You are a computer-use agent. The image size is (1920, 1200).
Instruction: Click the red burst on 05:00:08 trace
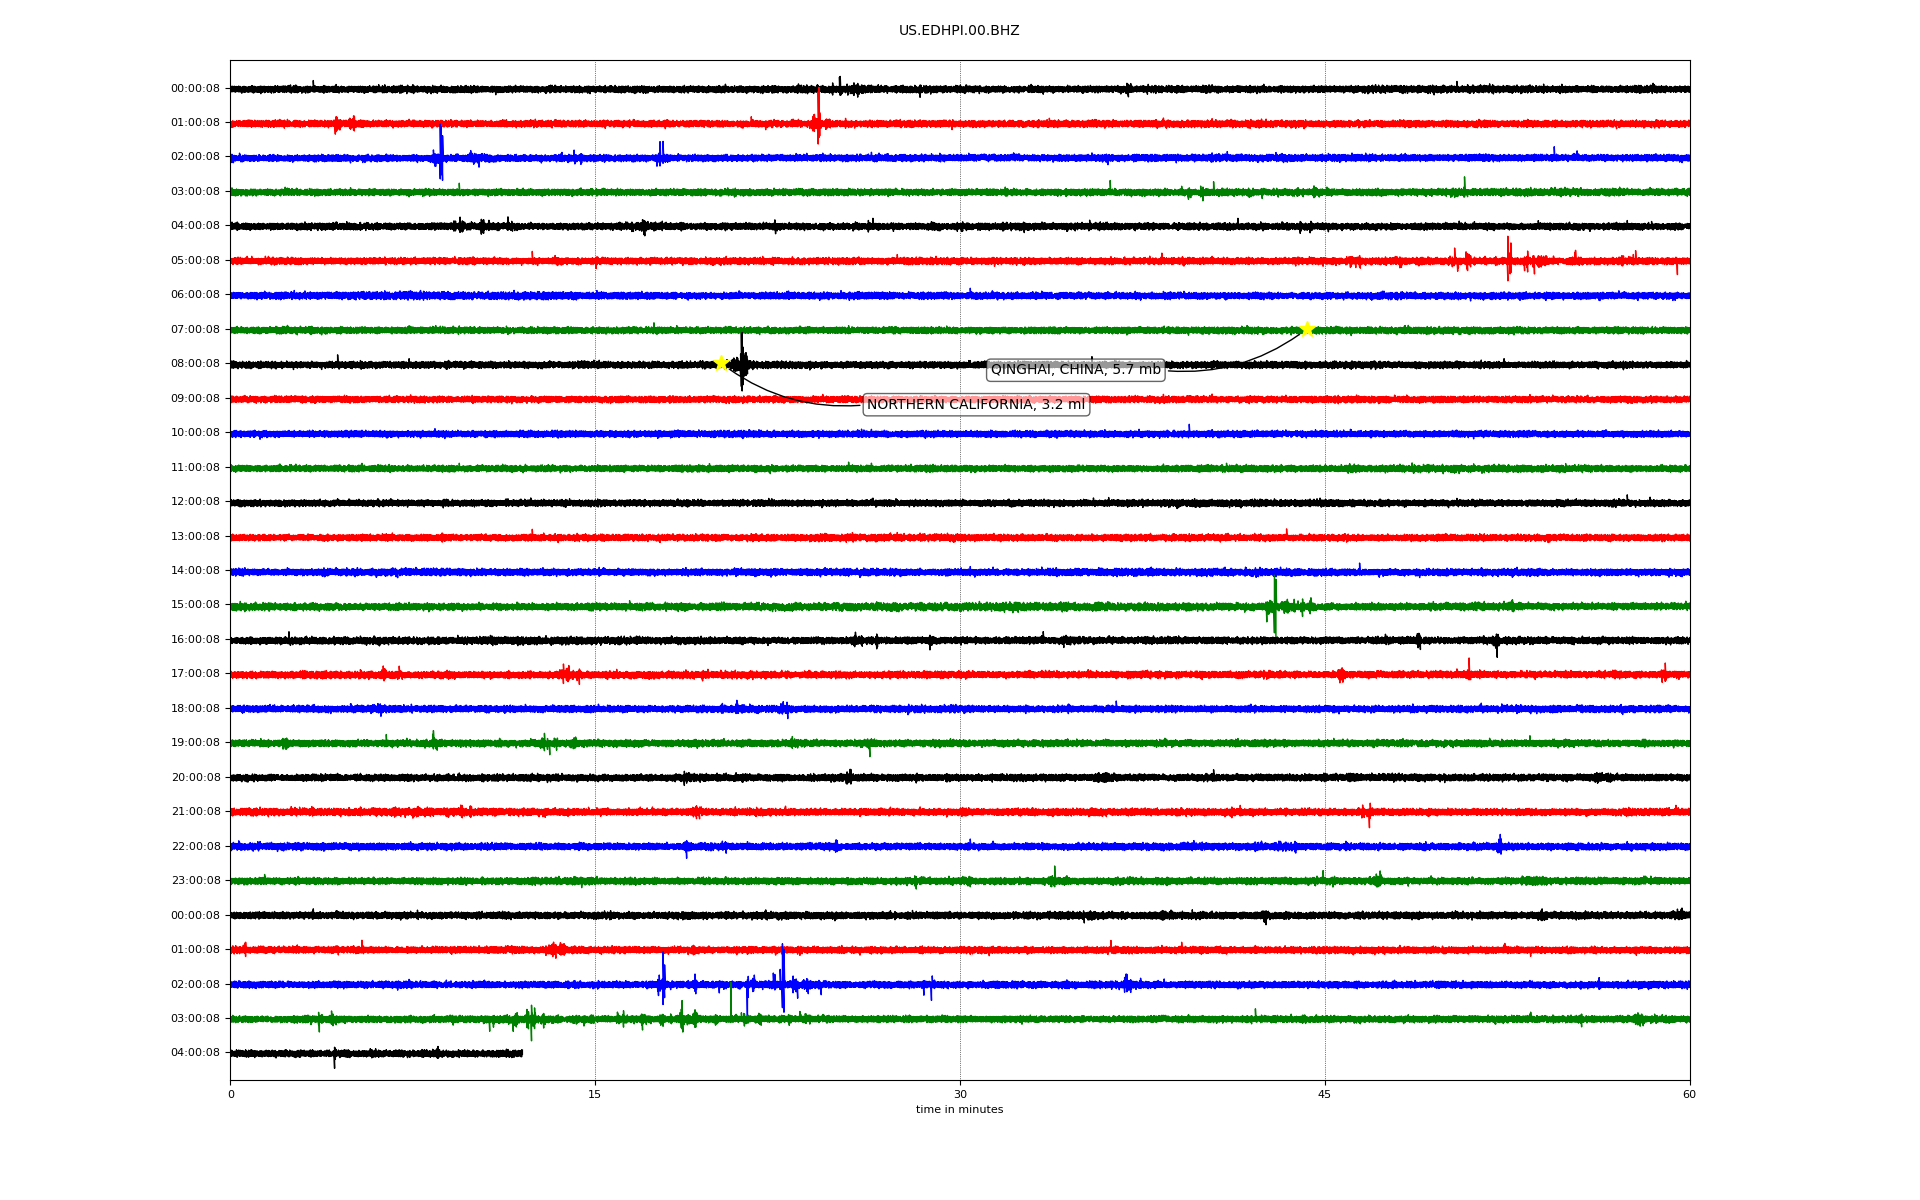coord(1509,259)
